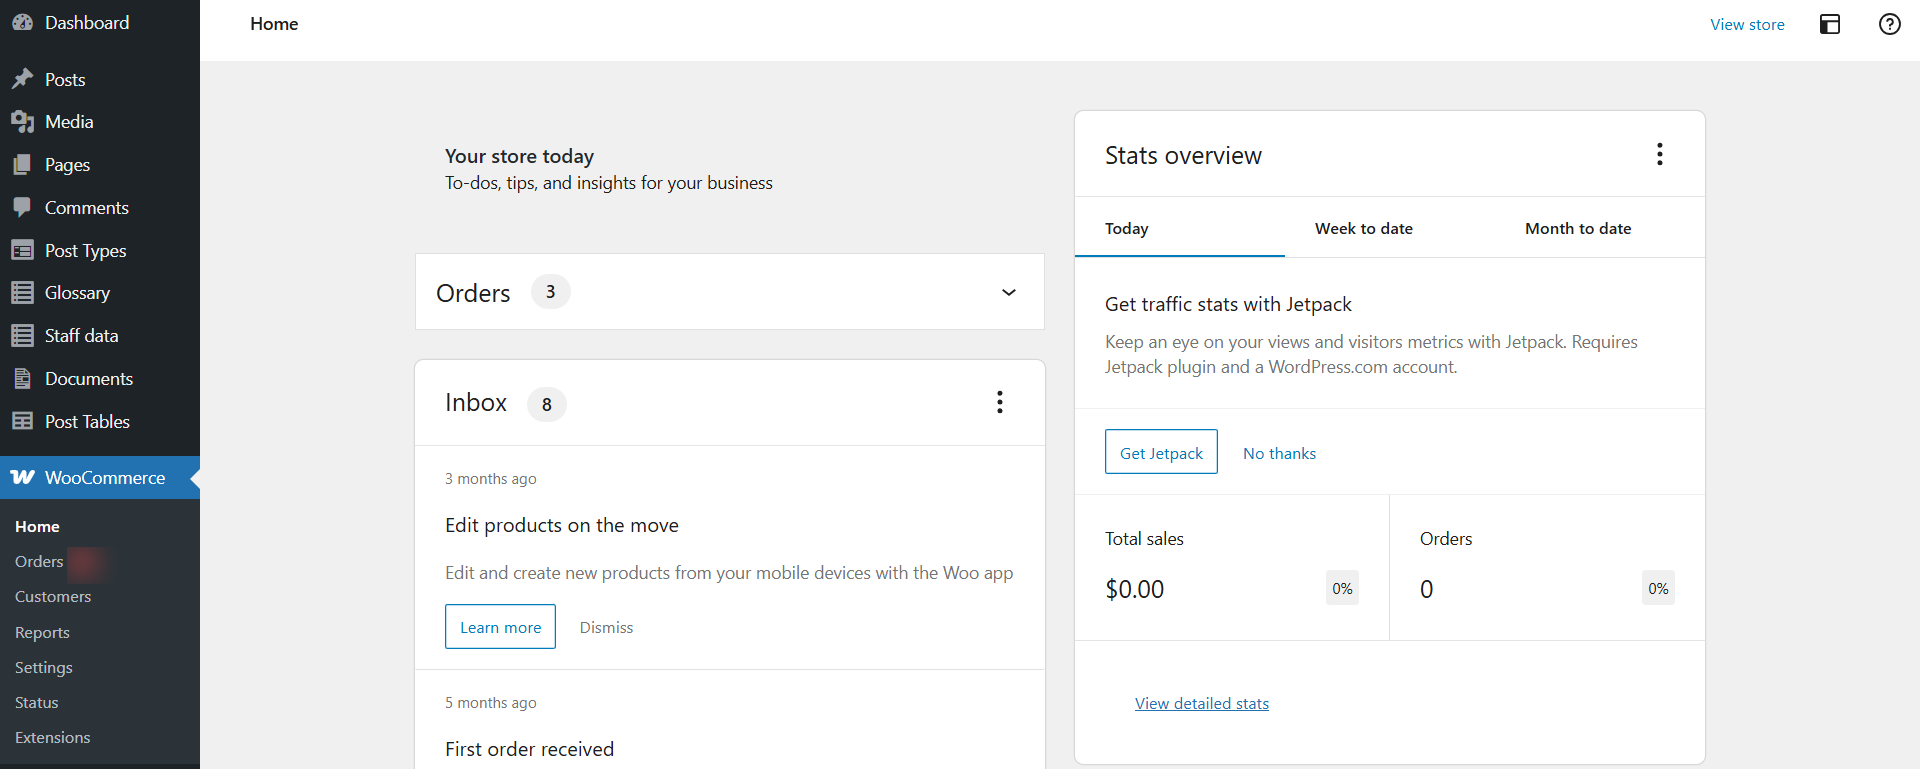Click the Staff data icon
Screen dimensions: 1920x769
click(22, 336)
